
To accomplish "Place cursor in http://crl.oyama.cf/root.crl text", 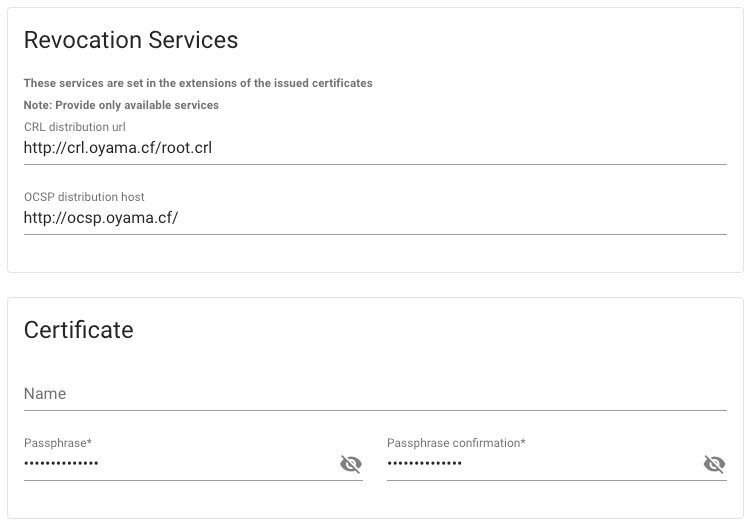I will tap(118, 148).
